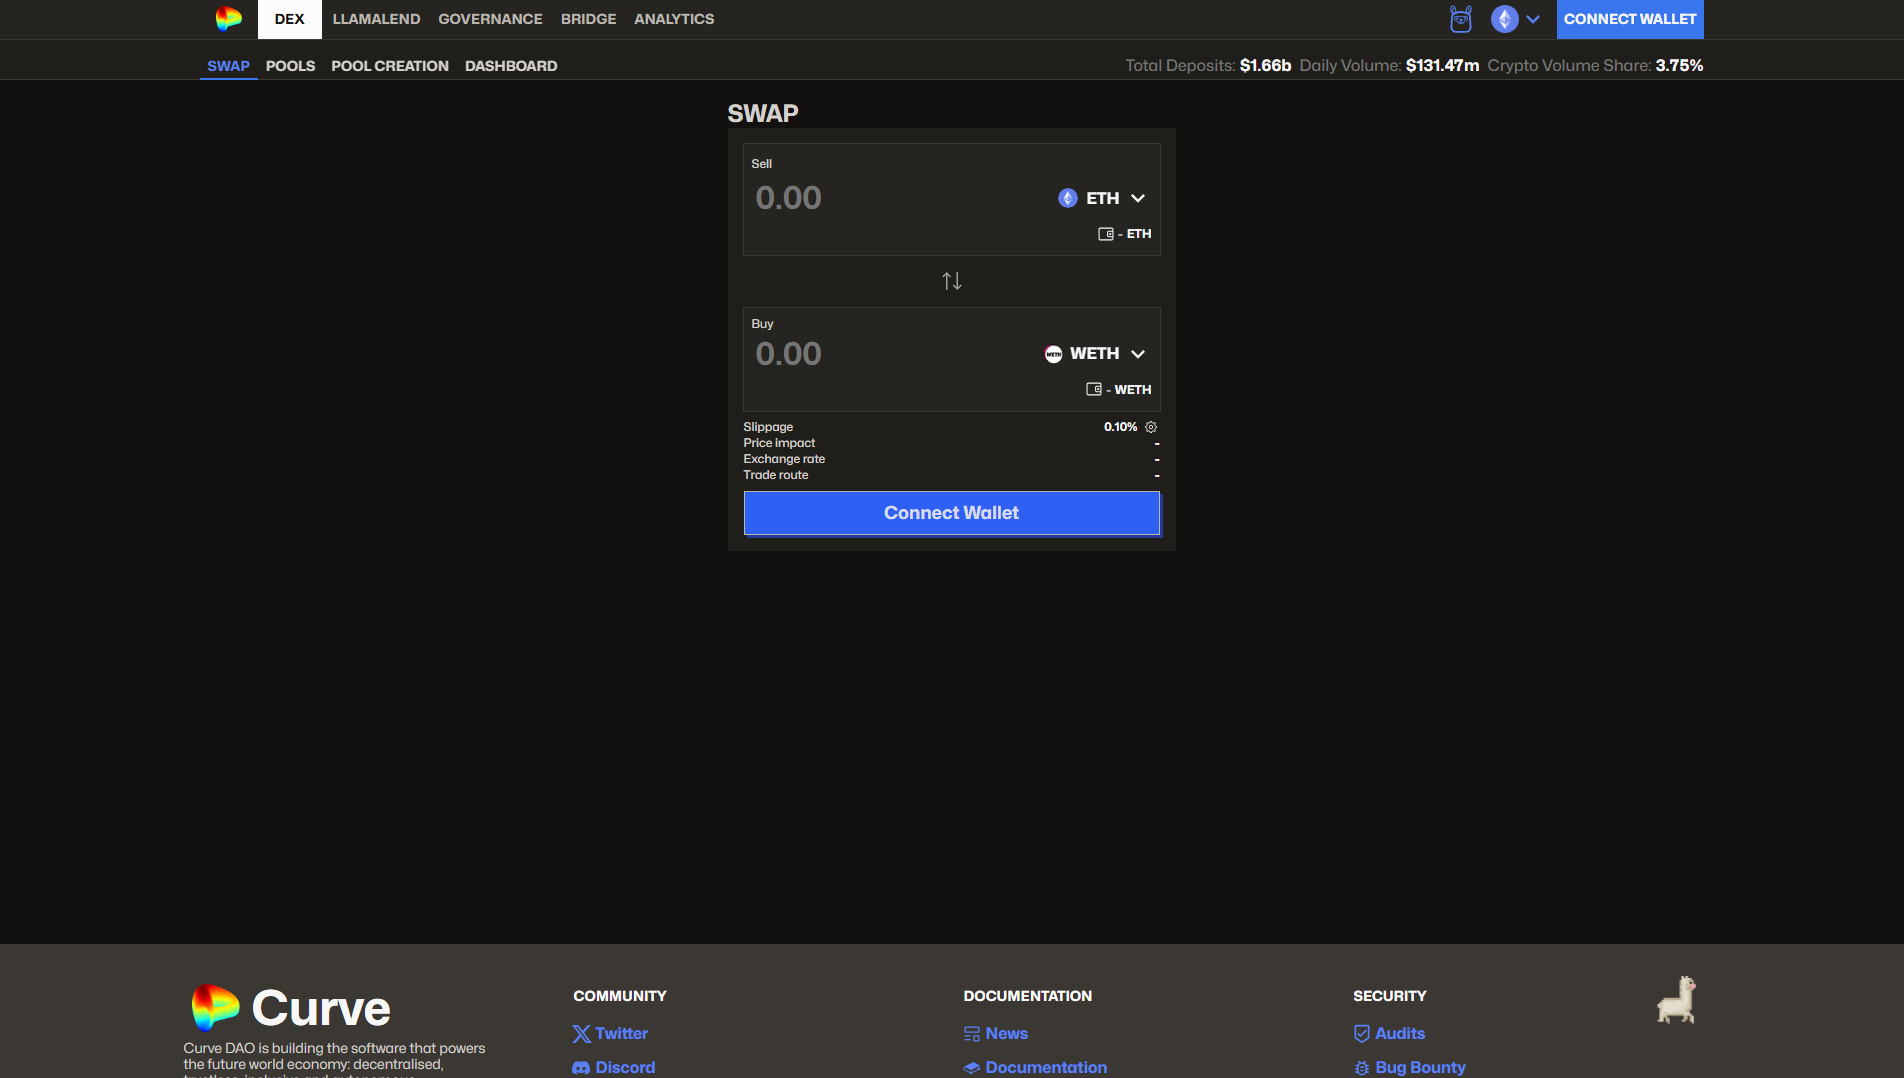Select the SWAP sub-tab
The height and width of the screenshot is (1078, 1904).
pos(229,66)
